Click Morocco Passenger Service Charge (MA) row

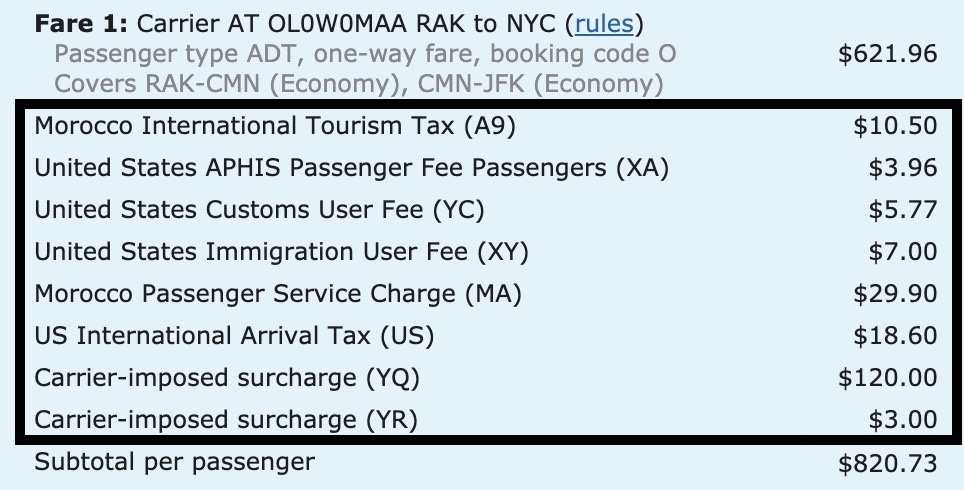coord(278,294)
